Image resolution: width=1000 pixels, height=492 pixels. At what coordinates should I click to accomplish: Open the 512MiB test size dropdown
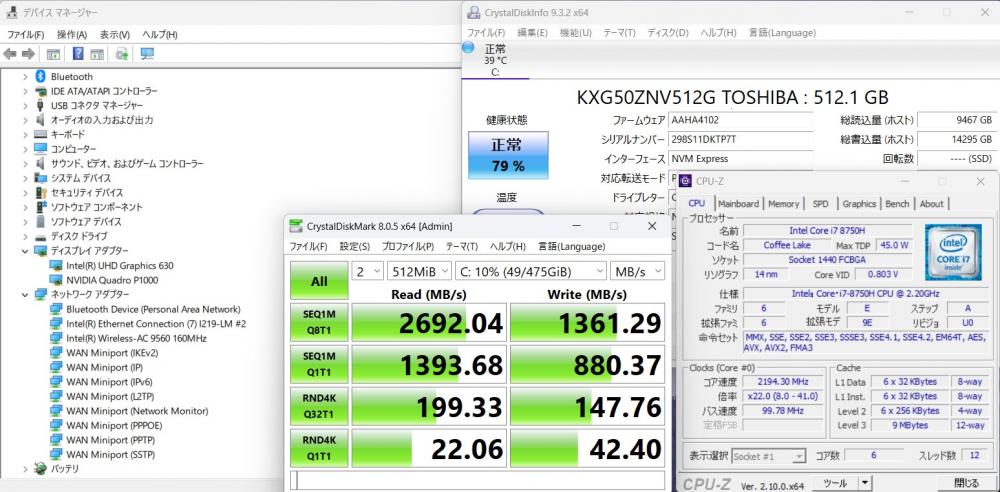419,272
